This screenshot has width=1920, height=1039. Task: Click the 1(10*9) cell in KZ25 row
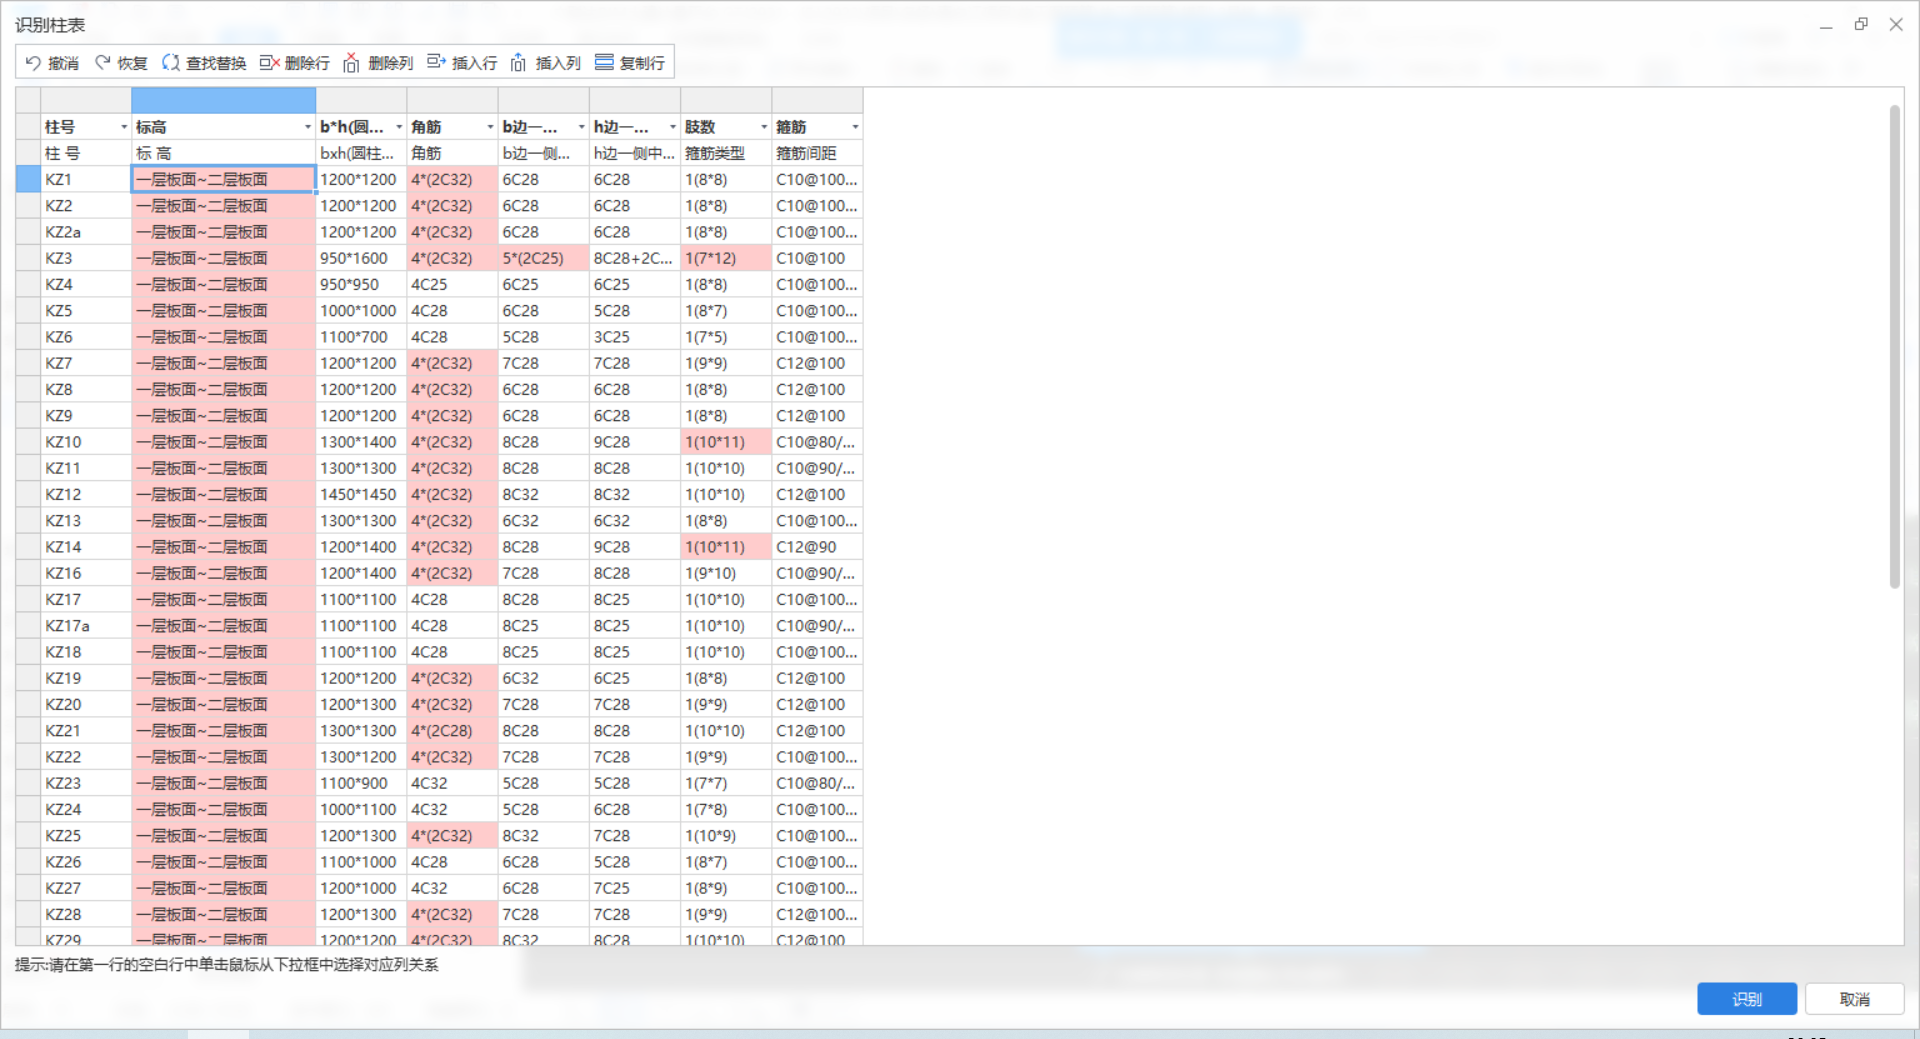pos(726,836)
